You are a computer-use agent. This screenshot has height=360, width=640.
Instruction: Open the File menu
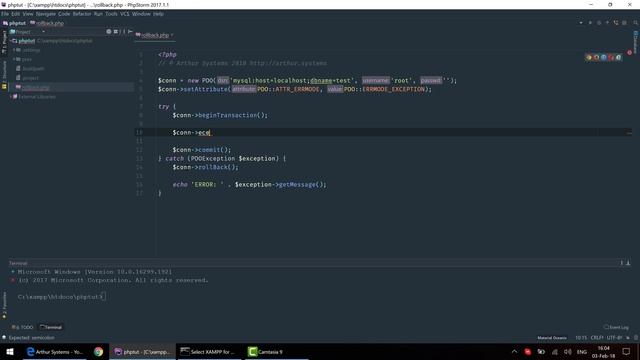pyautogui.click(x=4, y=14)
